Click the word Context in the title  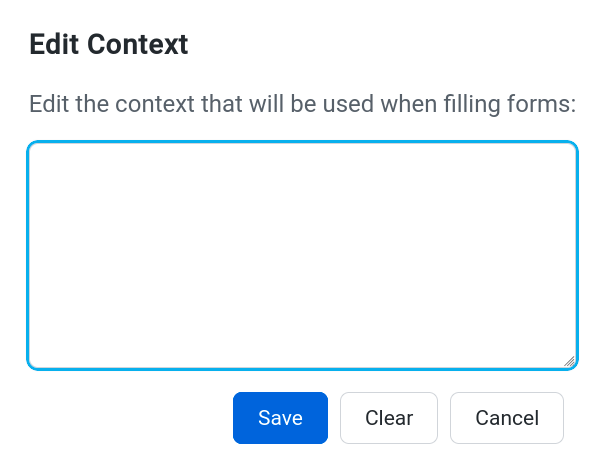(138, 44)
